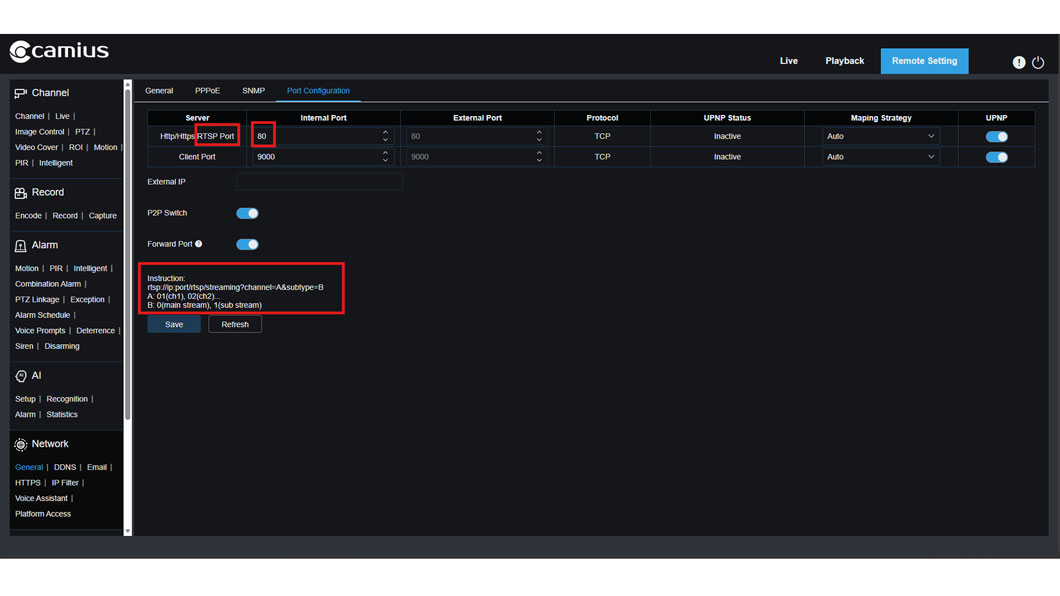
Task: Open Mapping Strategy dropdown for Client Port row
Action: [x=881, y=156]
